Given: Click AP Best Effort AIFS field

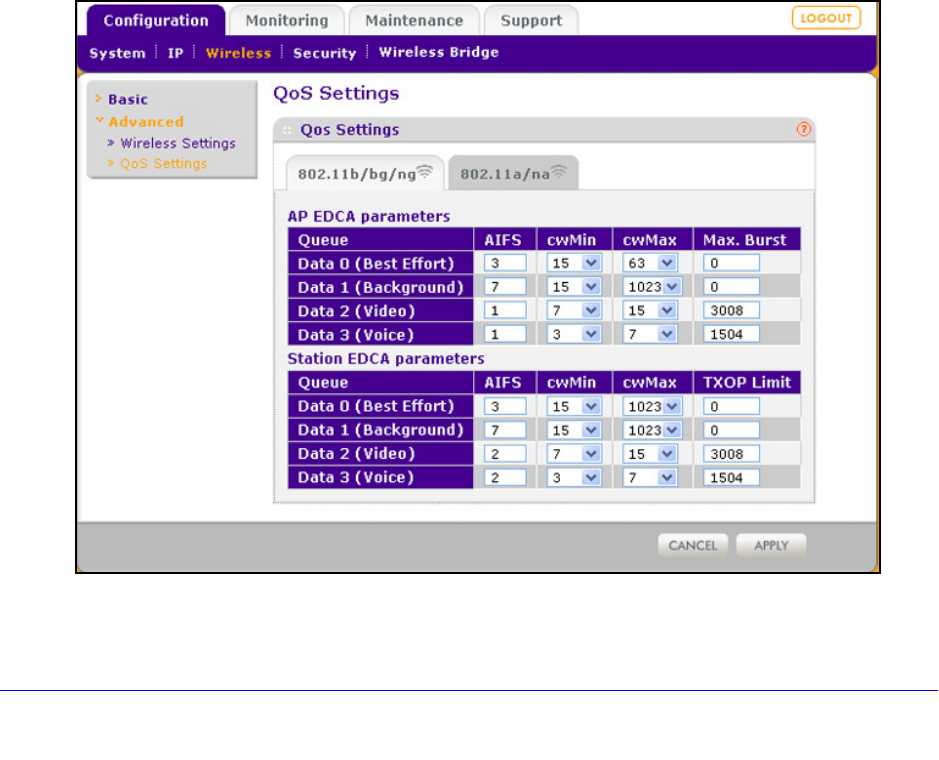Looking at the screenshot, I should 505,263.
